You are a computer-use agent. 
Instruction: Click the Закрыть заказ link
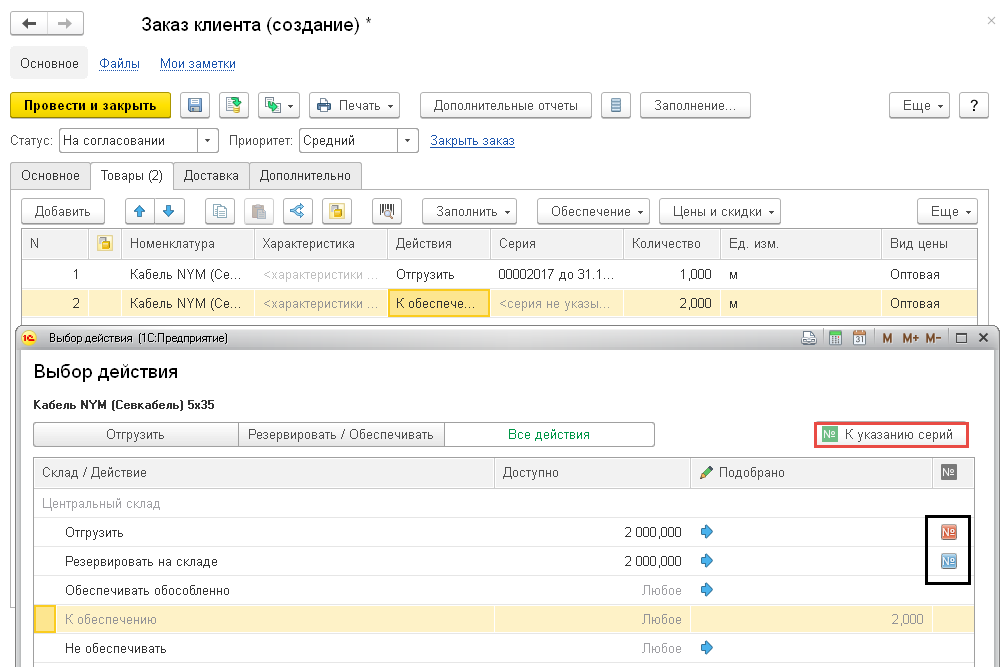click(x=472, y=141)
